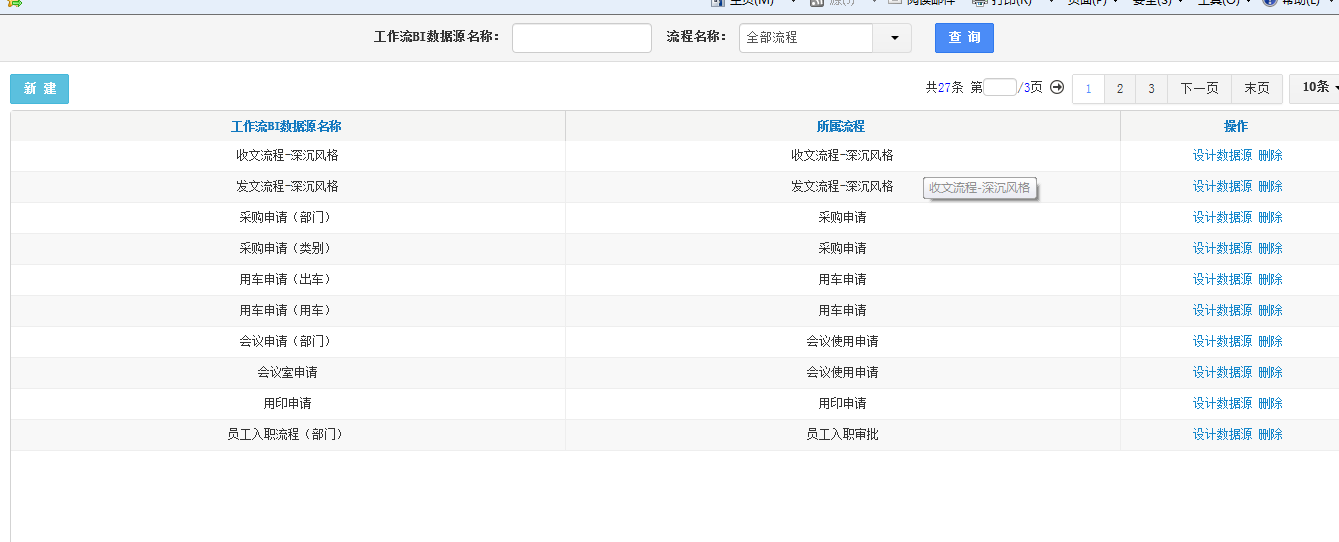Screen dimensions: 1339x542
Task: Delete the 发文流程-深沉风格 row
Action: coord(1270,187)
